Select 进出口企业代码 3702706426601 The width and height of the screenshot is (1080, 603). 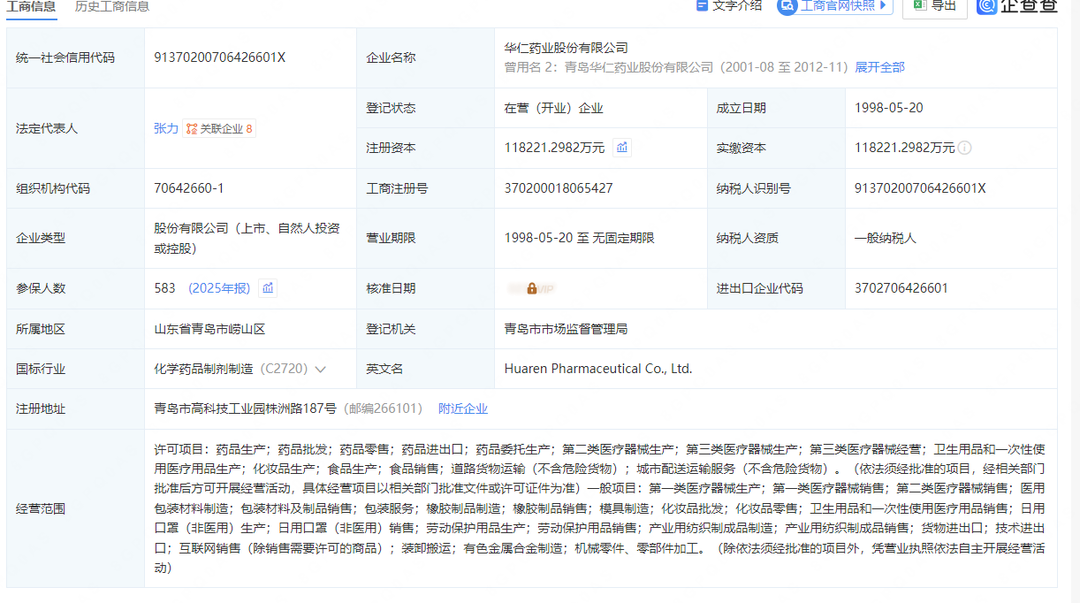click(x=902, y=288)
